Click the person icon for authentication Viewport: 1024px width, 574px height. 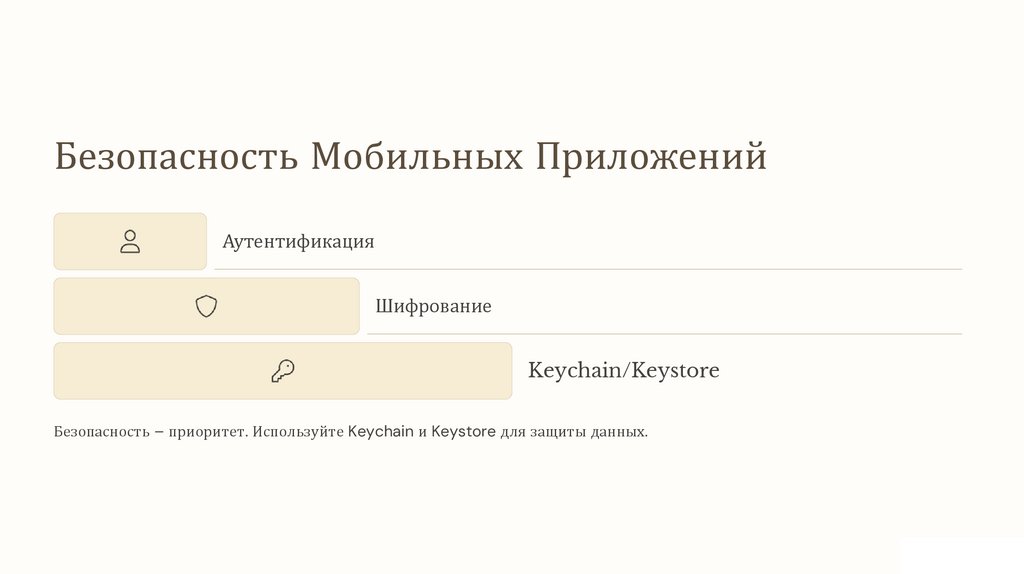point(130,241)
